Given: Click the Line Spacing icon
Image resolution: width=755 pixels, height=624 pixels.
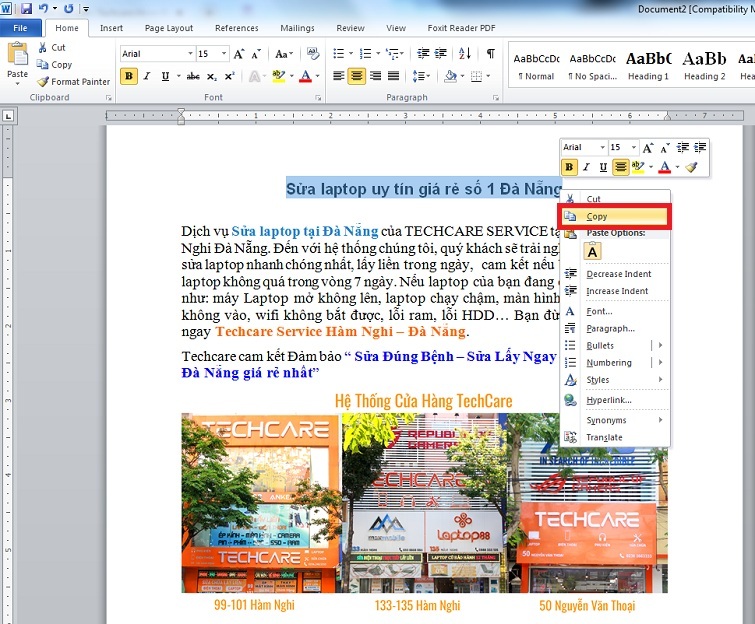Looking at the screenshot, I should point(418,76).
